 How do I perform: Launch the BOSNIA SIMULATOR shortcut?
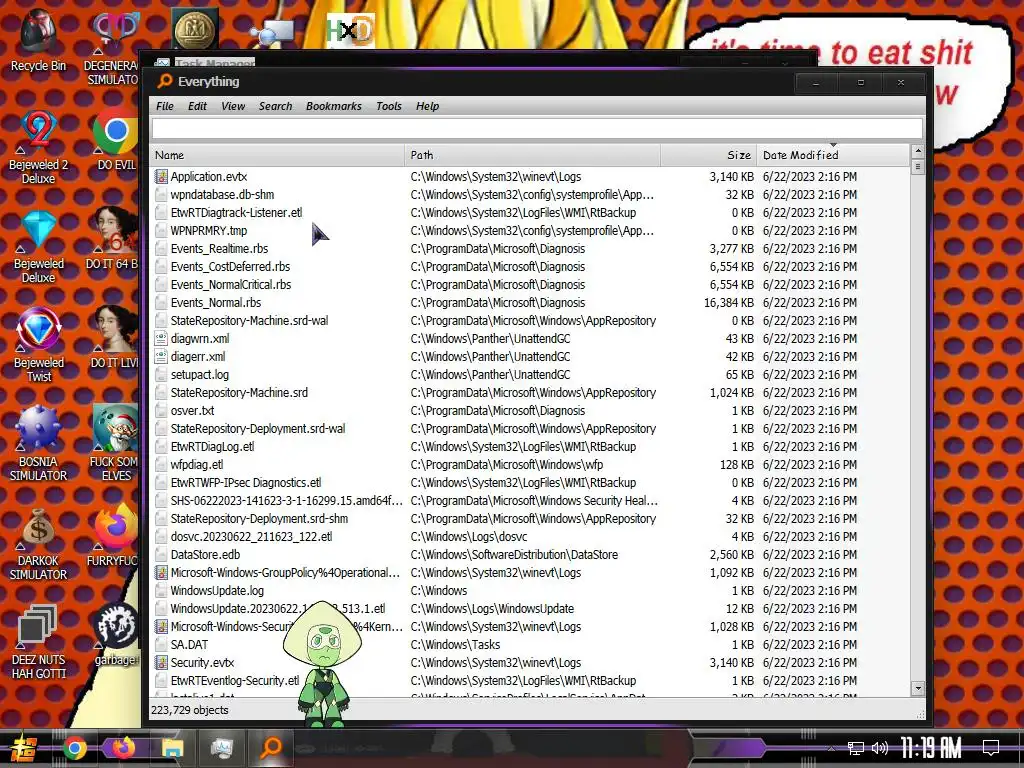[x=38, y=444]
